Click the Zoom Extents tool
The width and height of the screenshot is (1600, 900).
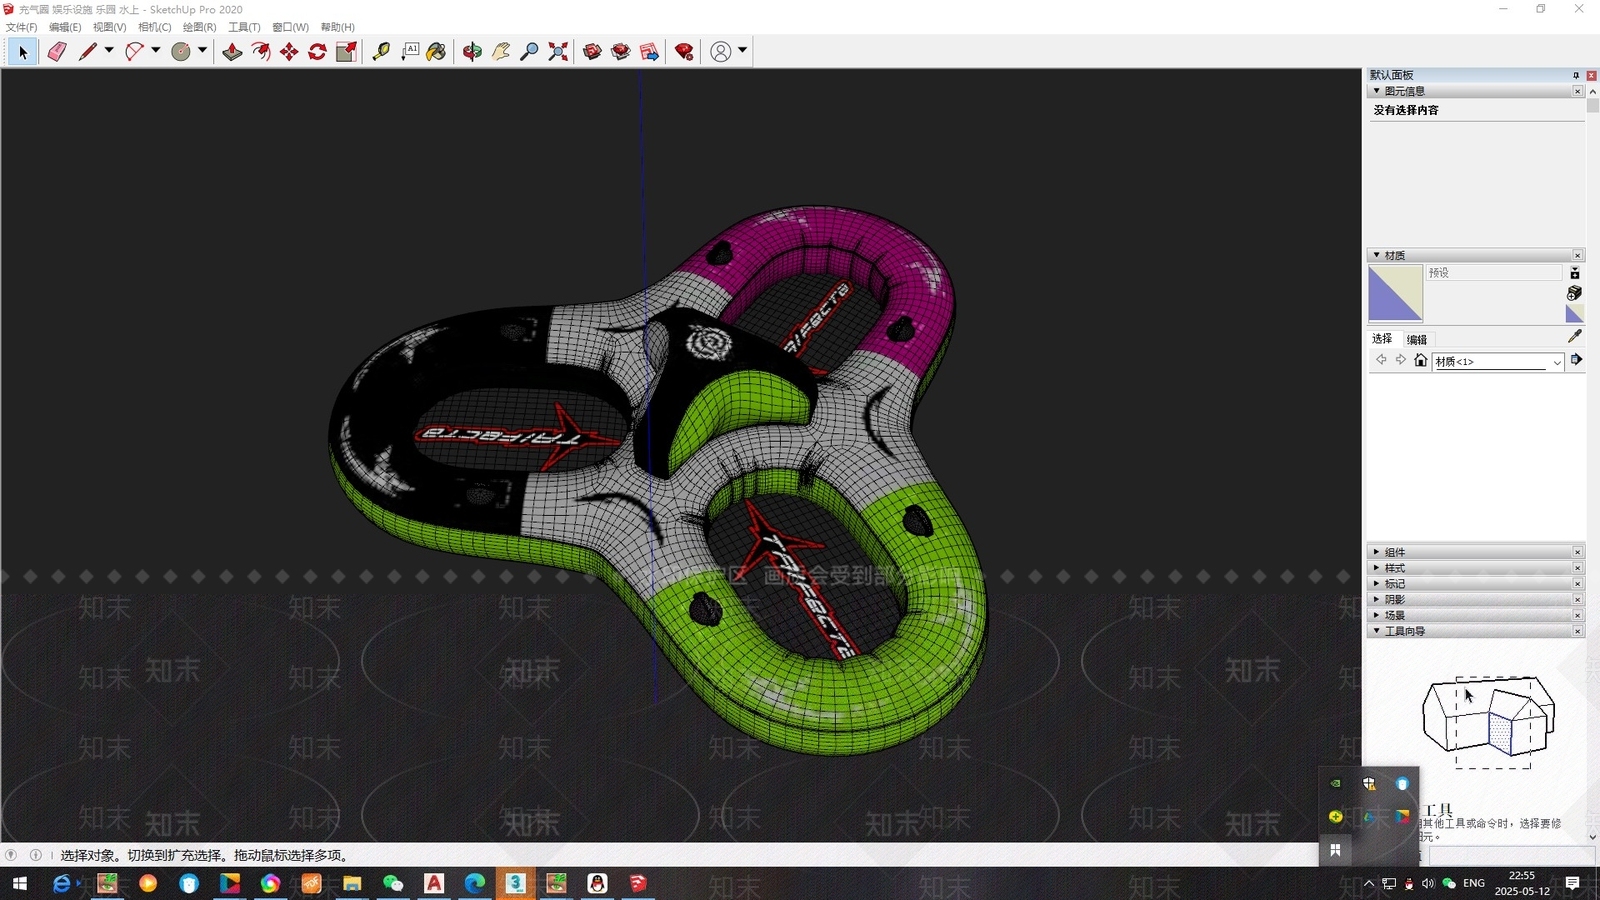point(558,51)
